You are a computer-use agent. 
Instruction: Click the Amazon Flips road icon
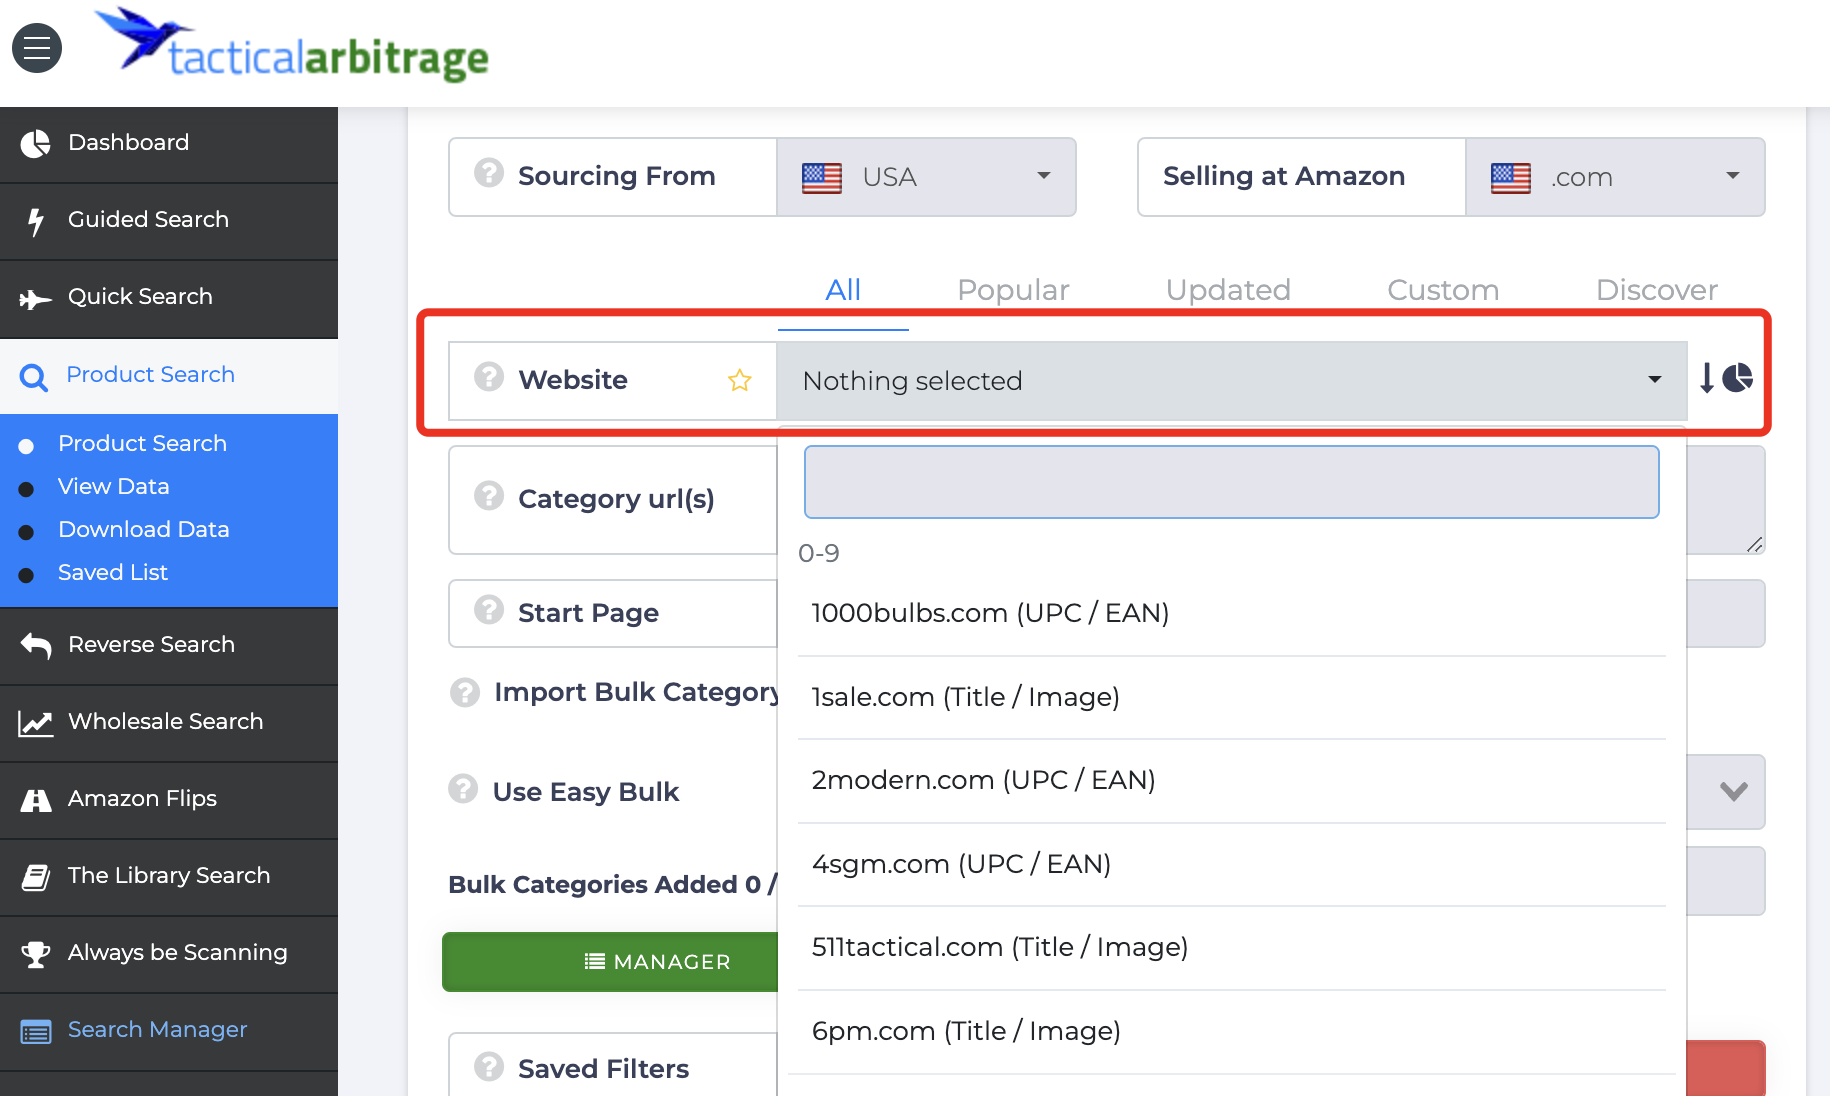tap(36, 800)
